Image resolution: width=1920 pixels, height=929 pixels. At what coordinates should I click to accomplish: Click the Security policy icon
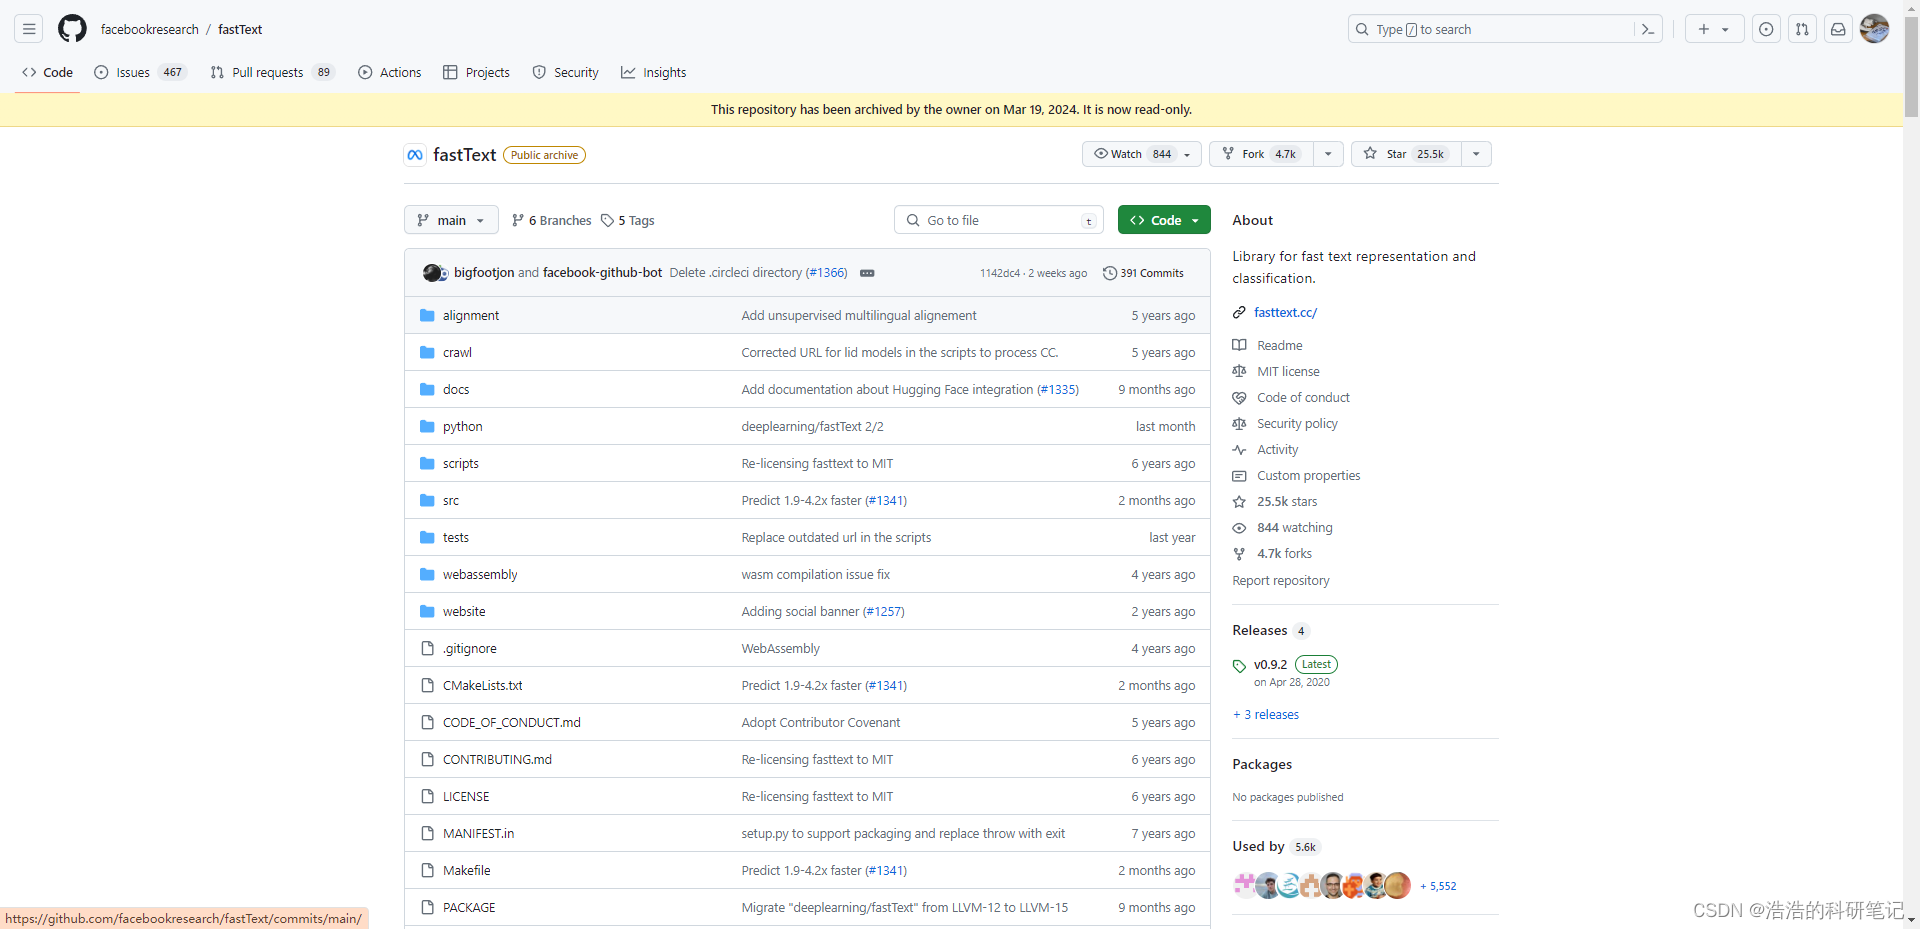(1239, 424)
